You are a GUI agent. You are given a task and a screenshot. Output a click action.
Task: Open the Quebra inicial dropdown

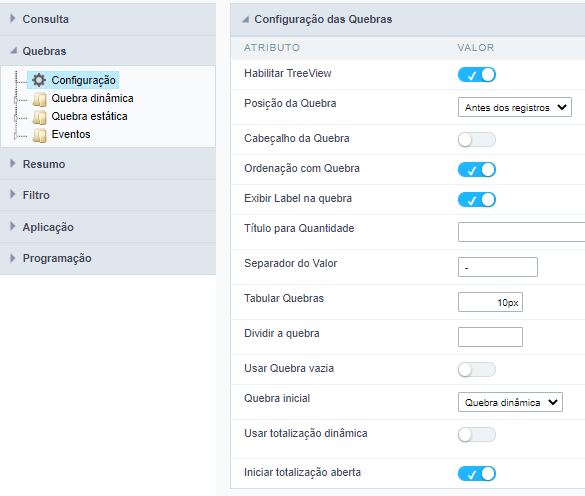pyautogui.click(x=510, y=402)
